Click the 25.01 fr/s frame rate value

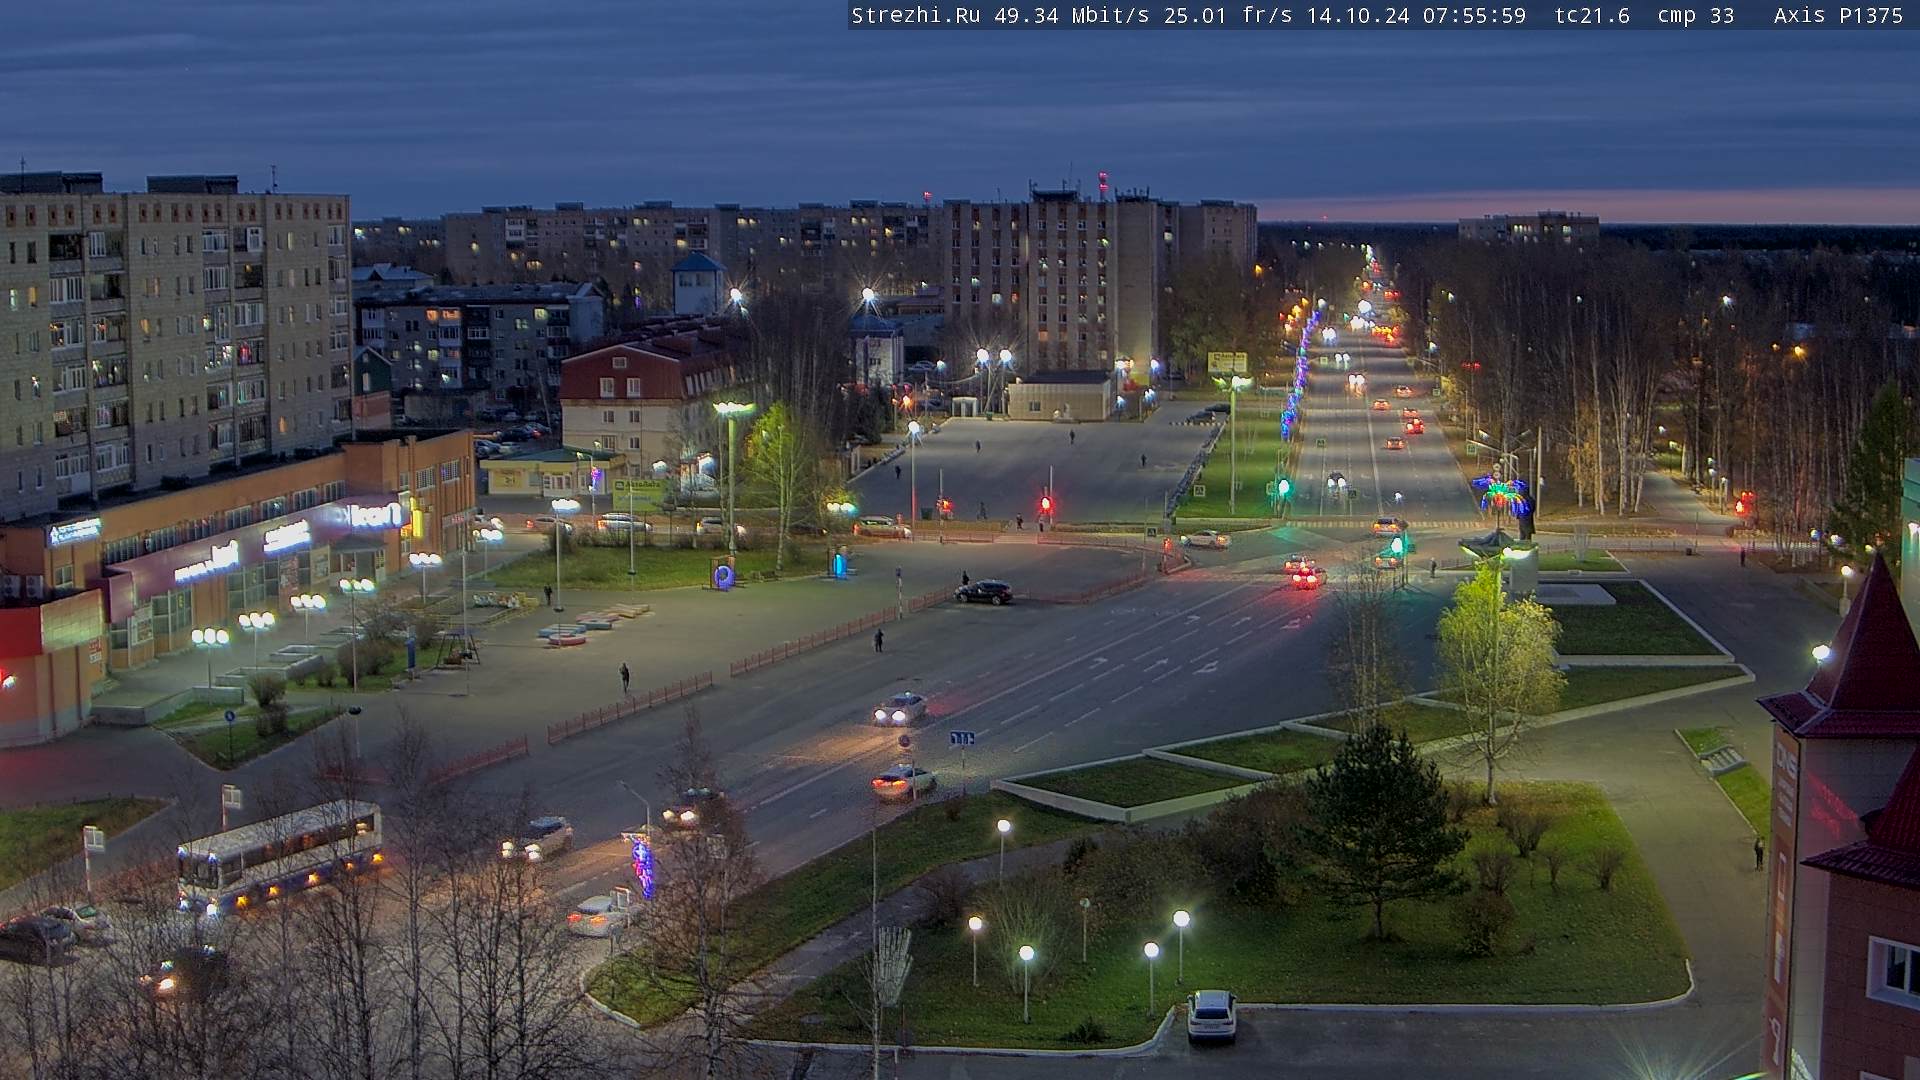pyautogui.click(x=1228, y=15)
